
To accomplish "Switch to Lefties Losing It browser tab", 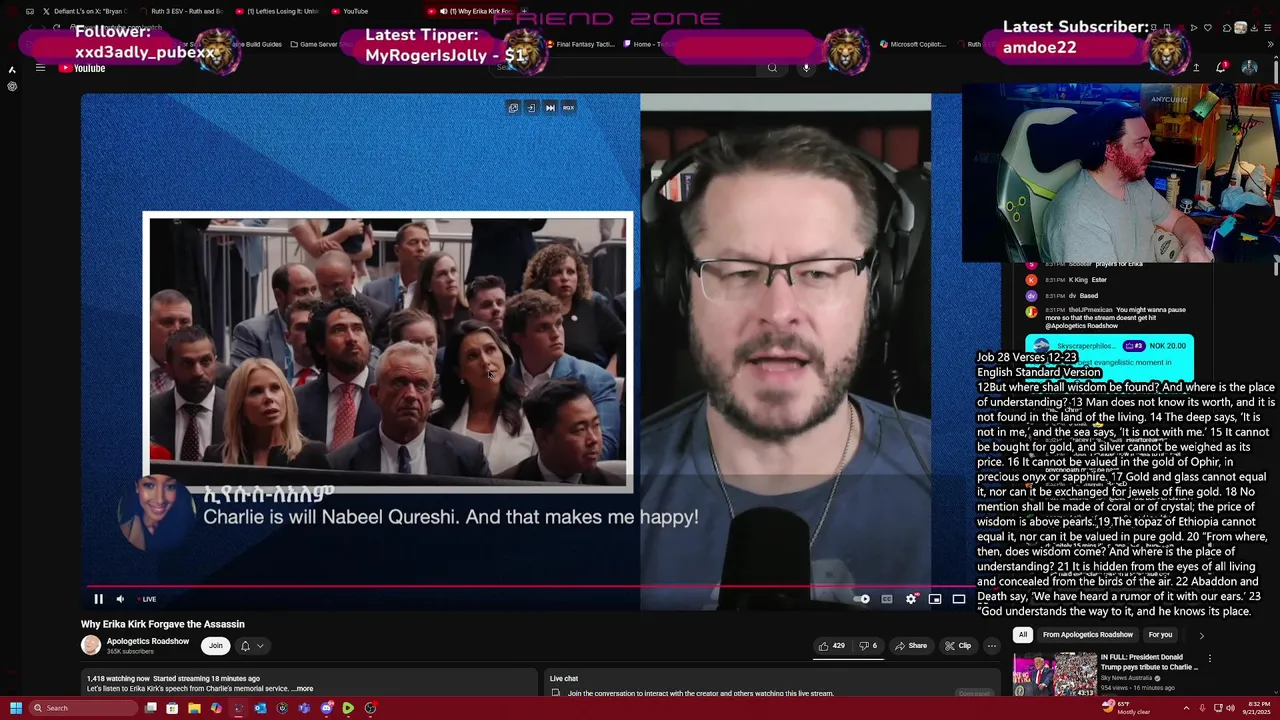I will click(278, 11).
